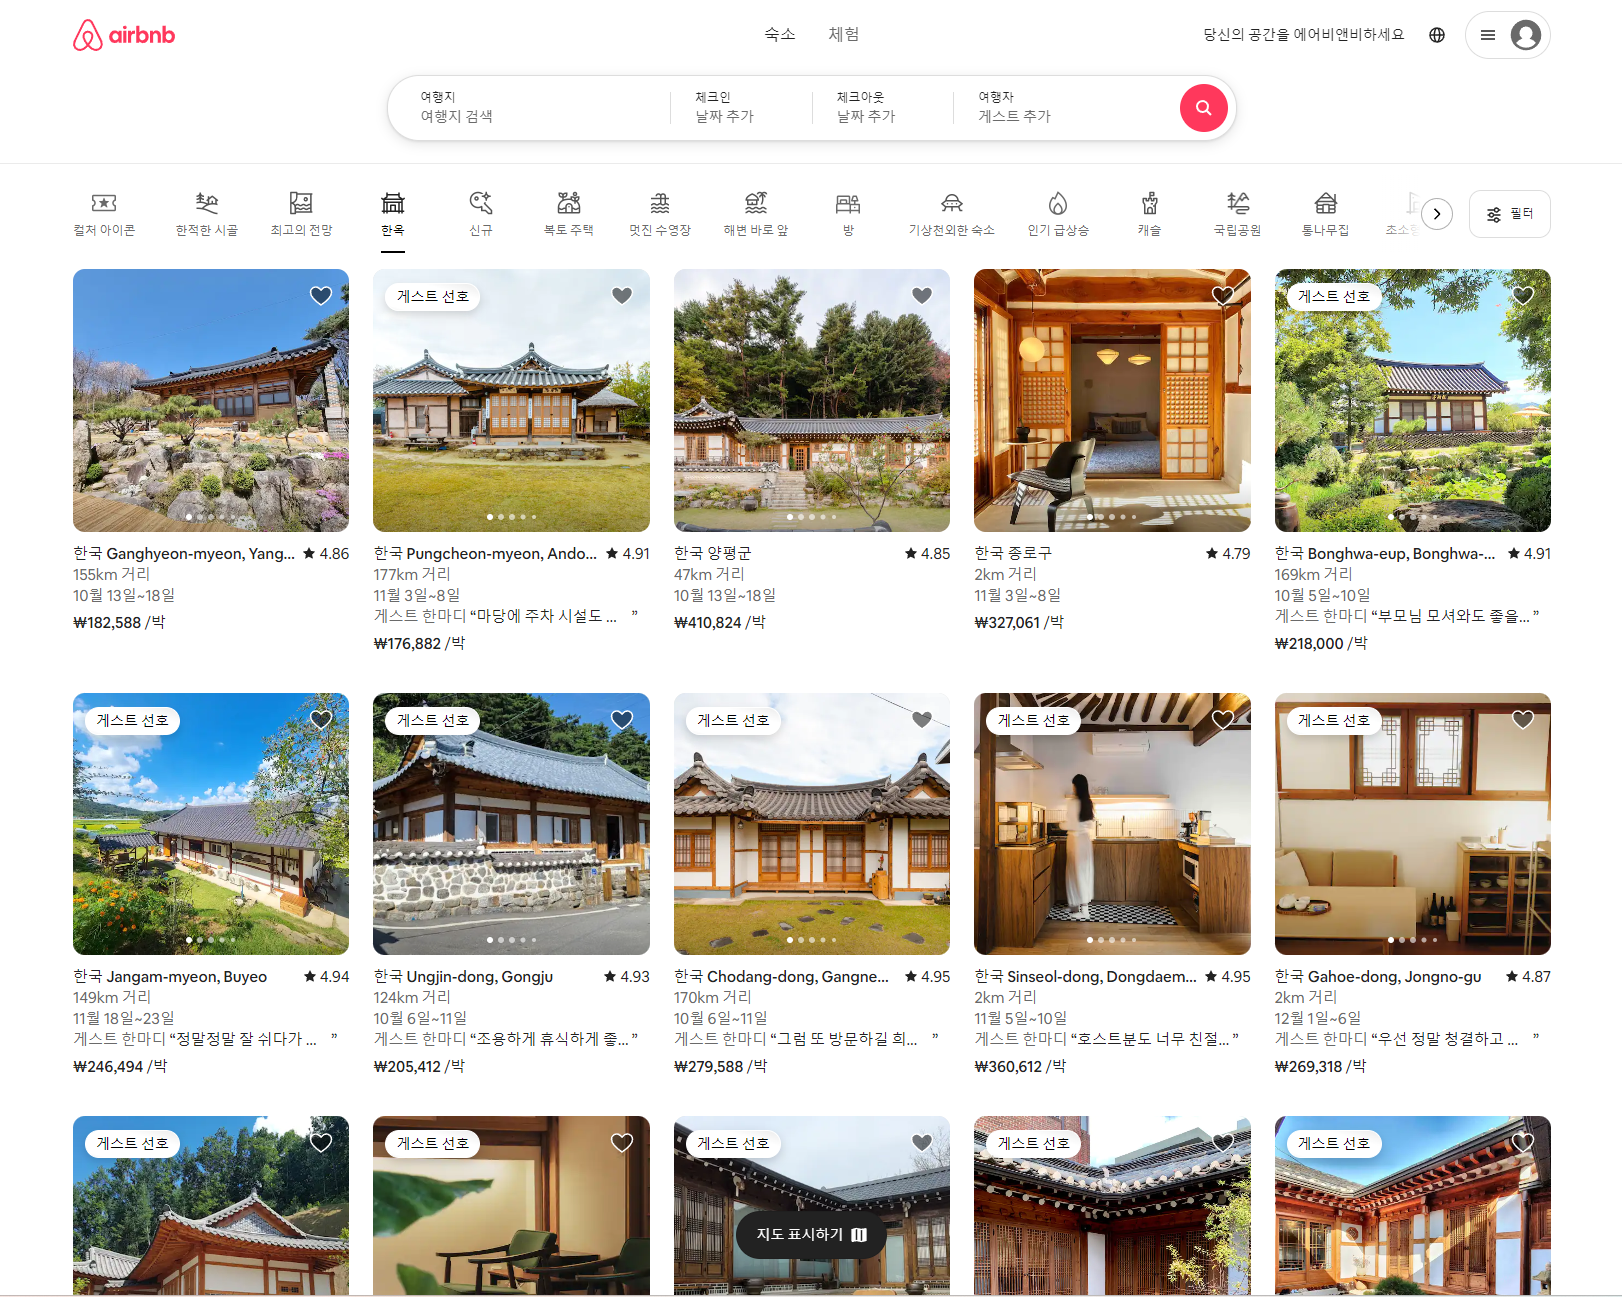Favorite the 양평군 listing heart

point(922,296)
